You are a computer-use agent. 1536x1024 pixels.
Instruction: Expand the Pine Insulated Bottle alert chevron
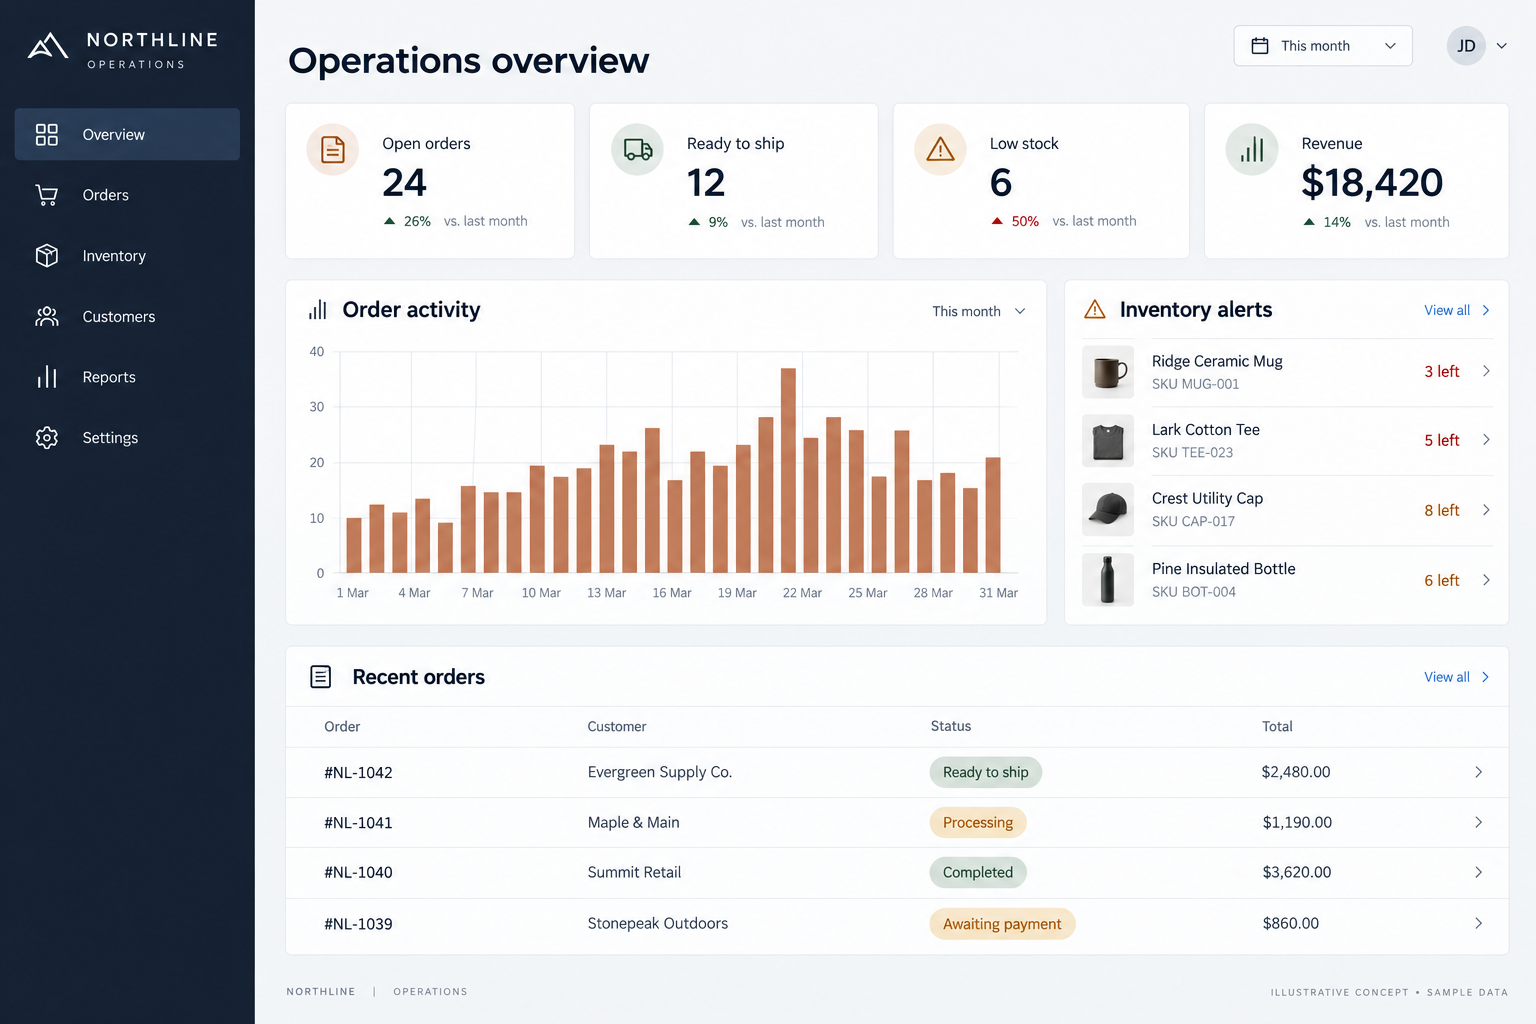point(1486,580)
